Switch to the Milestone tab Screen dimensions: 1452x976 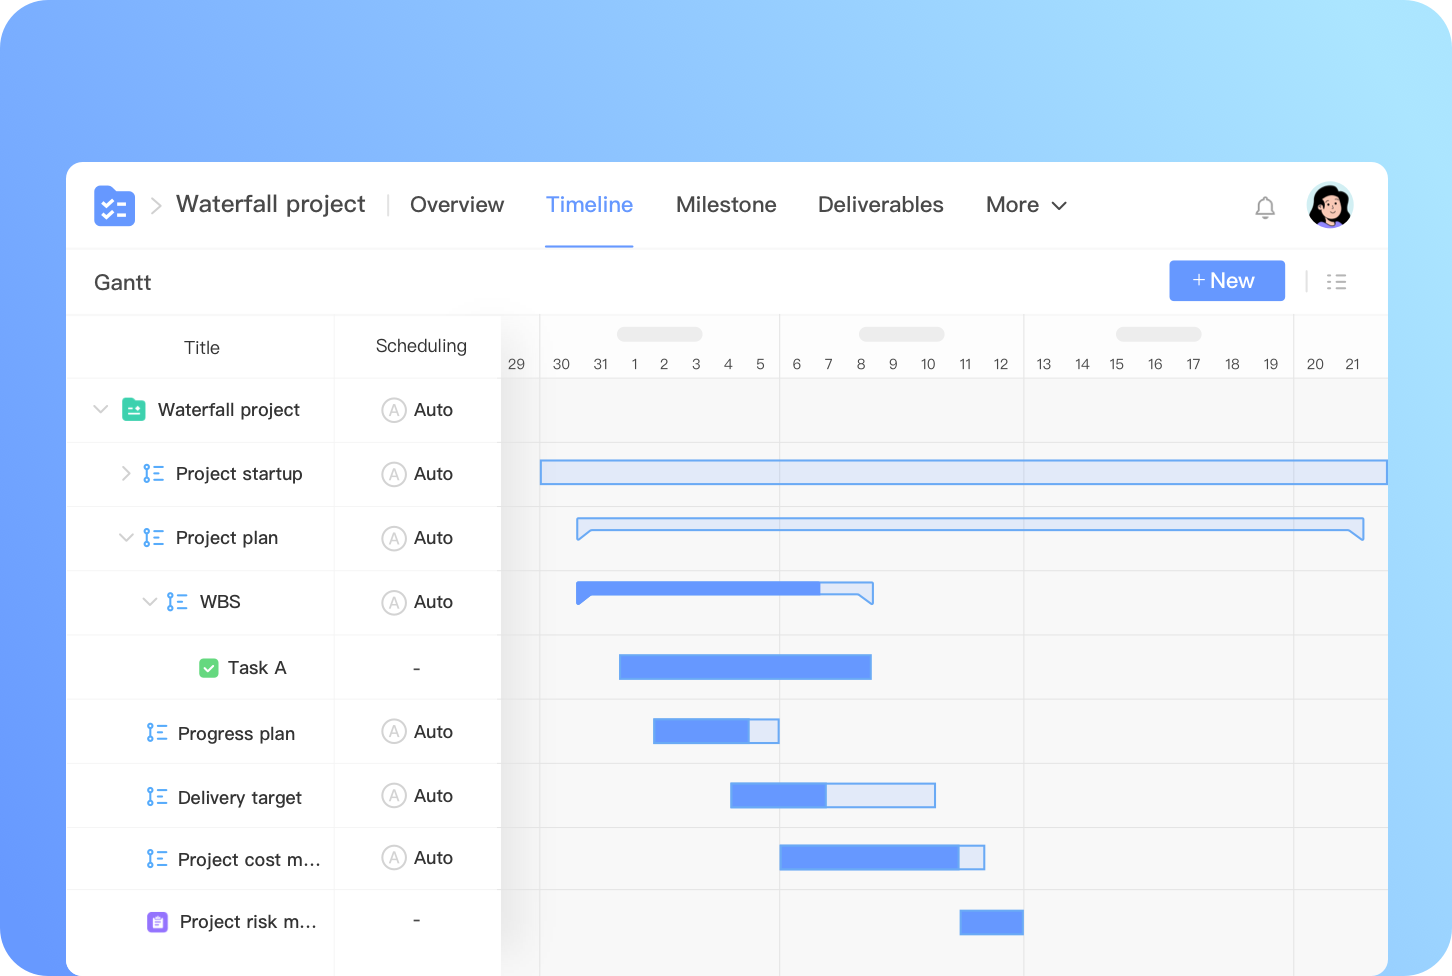[726, 205]
